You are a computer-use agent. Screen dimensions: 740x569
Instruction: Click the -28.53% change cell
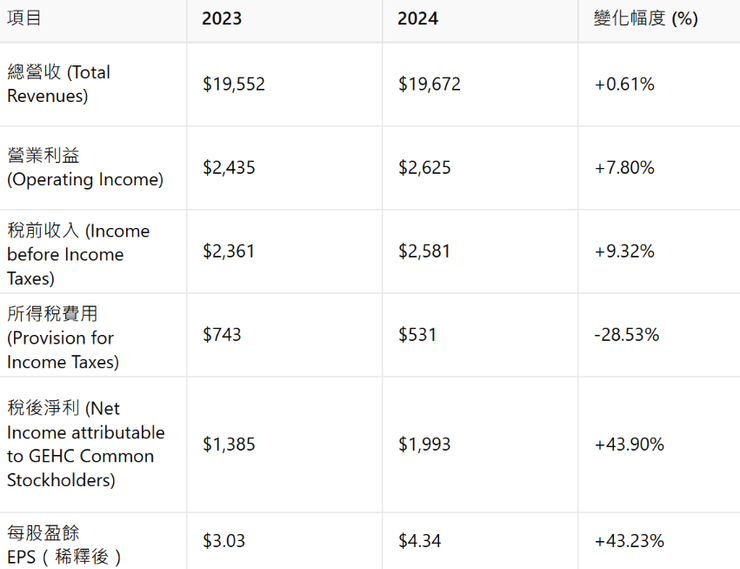626,335
